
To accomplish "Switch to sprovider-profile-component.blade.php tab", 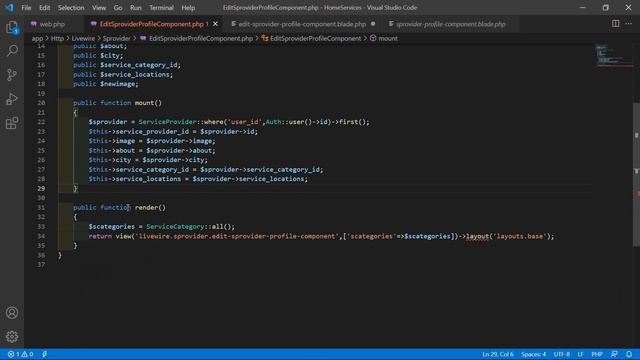I will click(x=451, y=24).
